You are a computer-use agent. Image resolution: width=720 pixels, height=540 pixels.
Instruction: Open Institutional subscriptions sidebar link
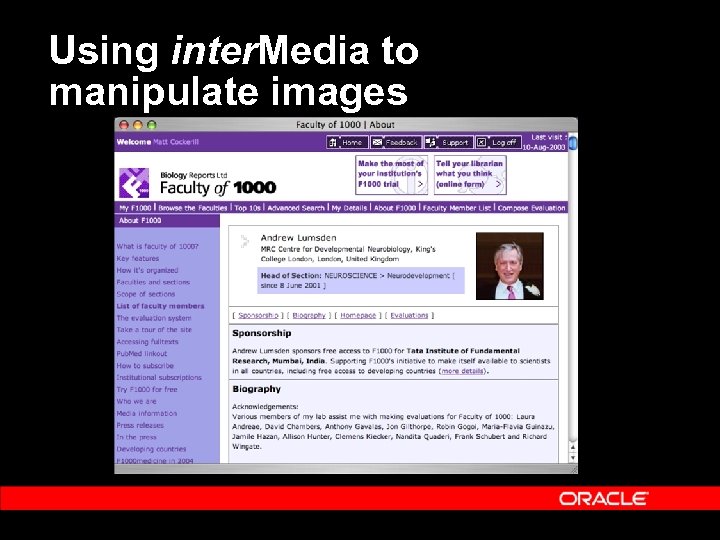click(159, 377)
